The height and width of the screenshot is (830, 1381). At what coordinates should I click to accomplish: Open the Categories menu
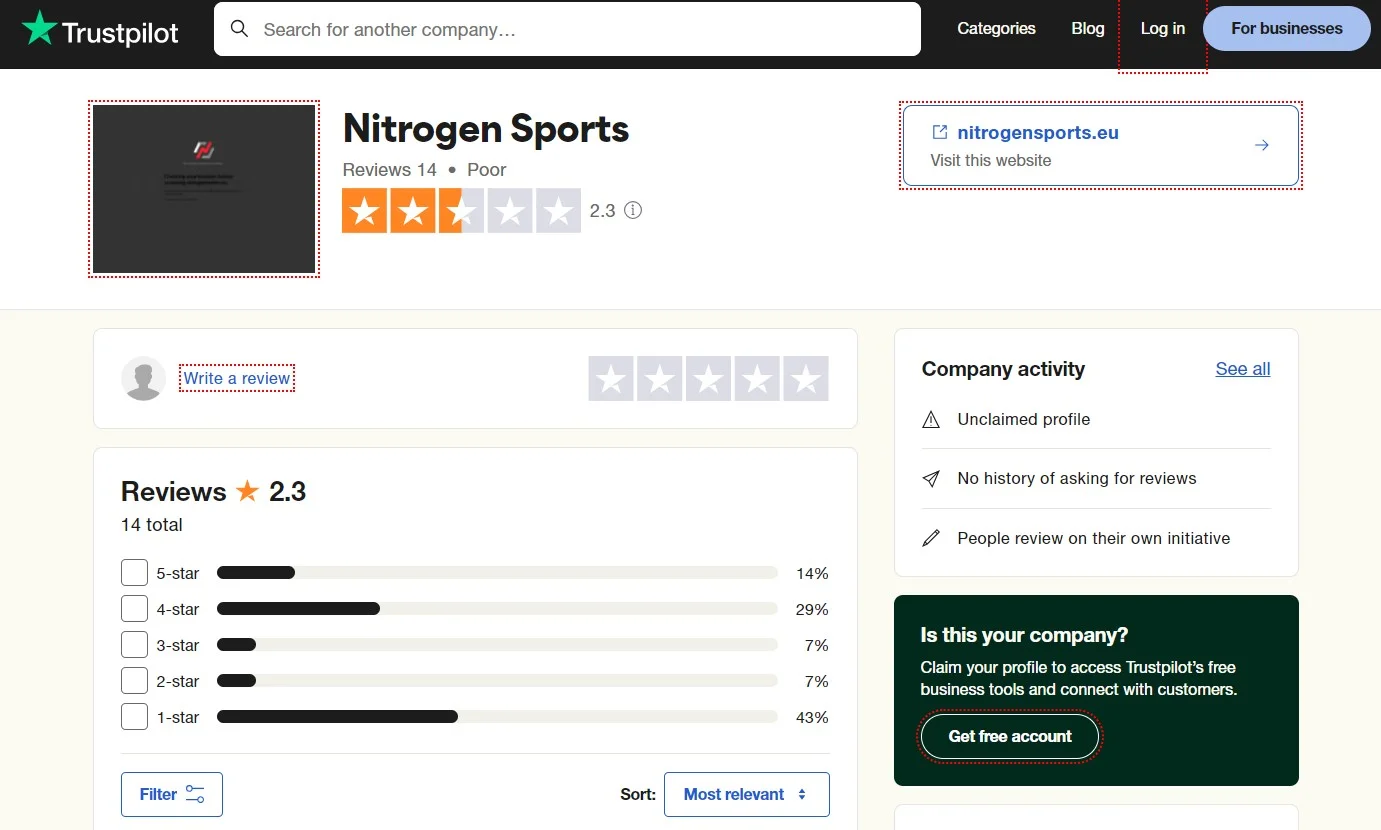coord(996,29)
